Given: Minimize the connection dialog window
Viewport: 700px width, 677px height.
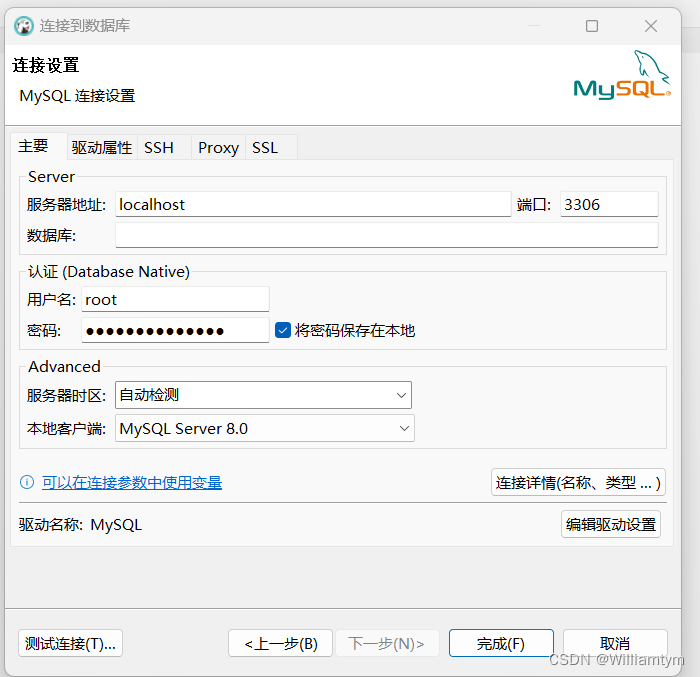Looking at the screenshot, I should [x=534, y=26].
